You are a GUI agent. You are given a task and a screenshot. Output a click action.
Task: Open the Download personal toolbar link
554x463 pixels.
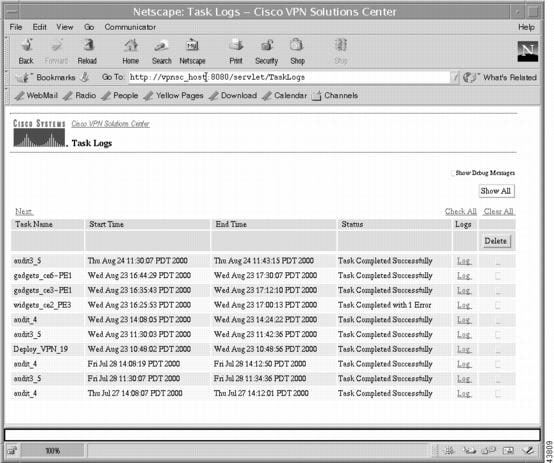233,95
